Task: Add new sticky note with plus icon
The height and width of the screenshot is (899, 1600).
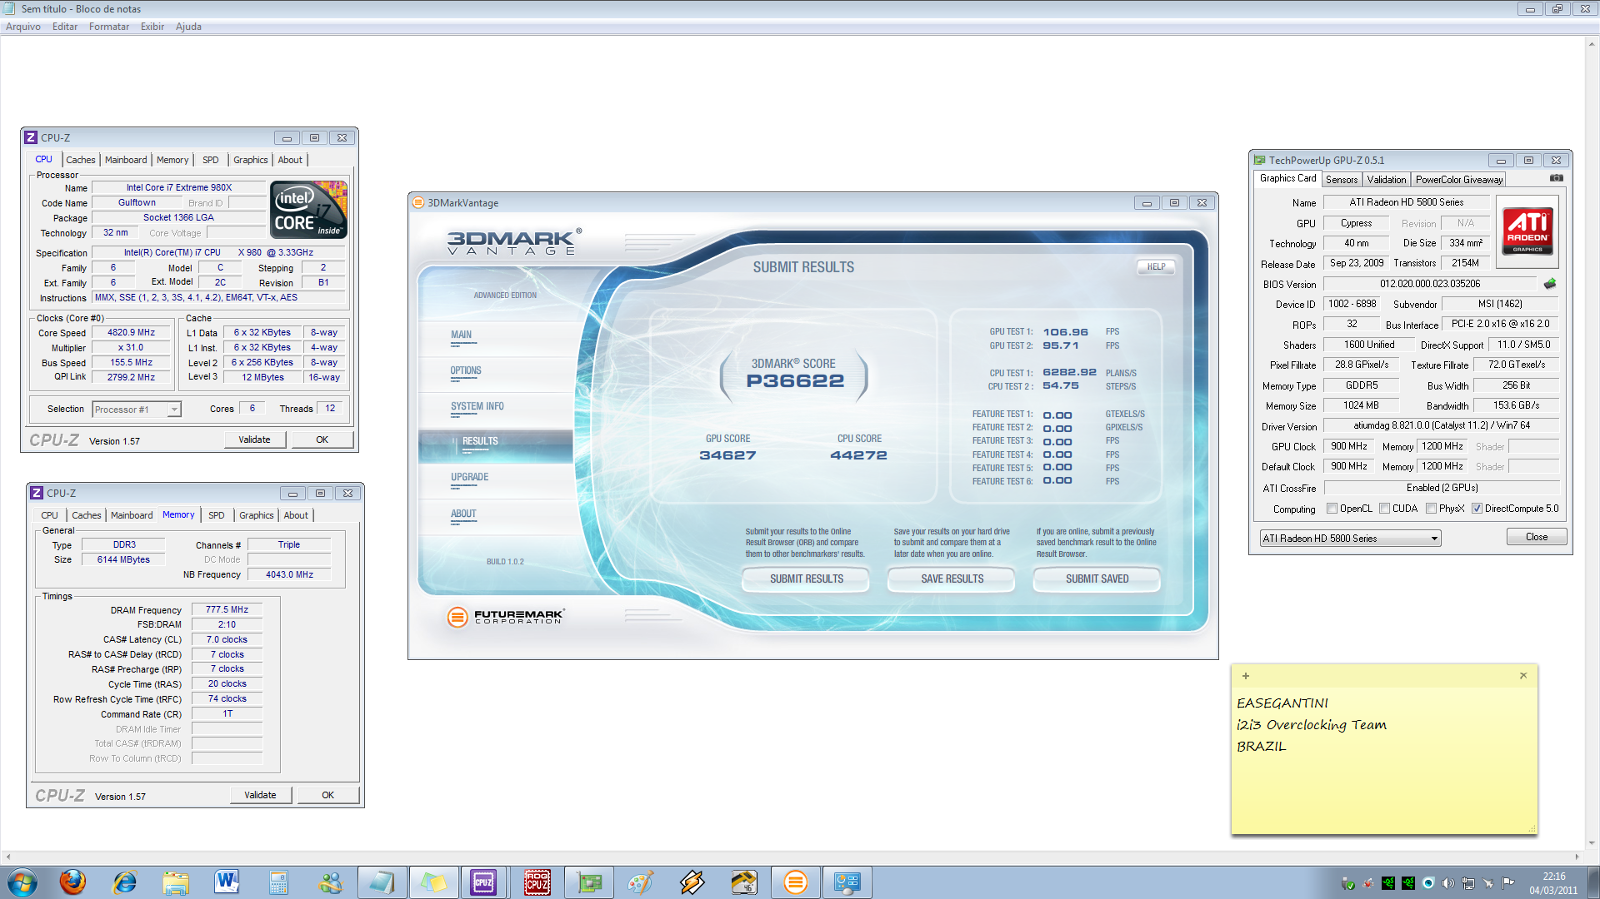Action: 1245,676
